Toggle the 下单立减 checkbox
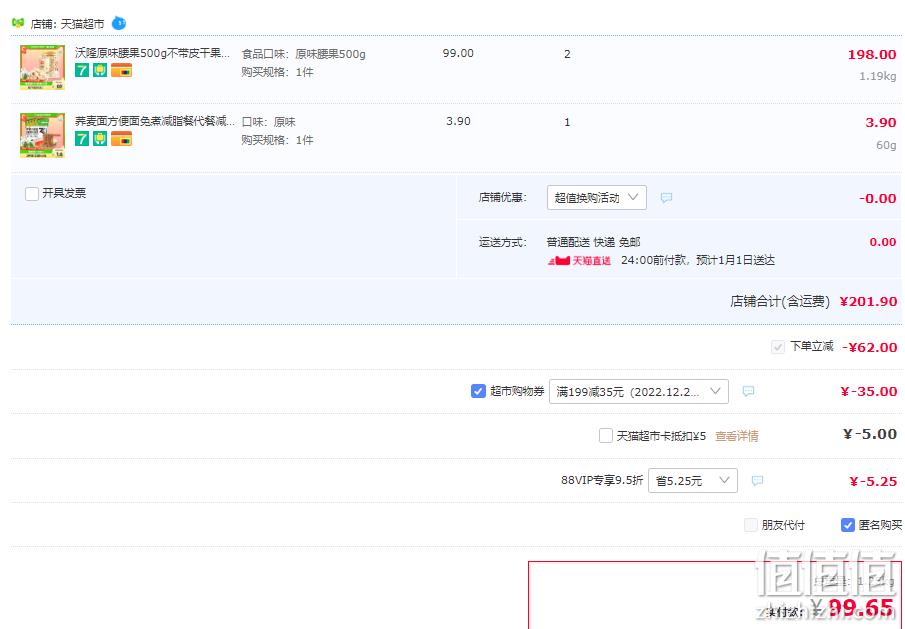905x629 pixels. (777, 347)
